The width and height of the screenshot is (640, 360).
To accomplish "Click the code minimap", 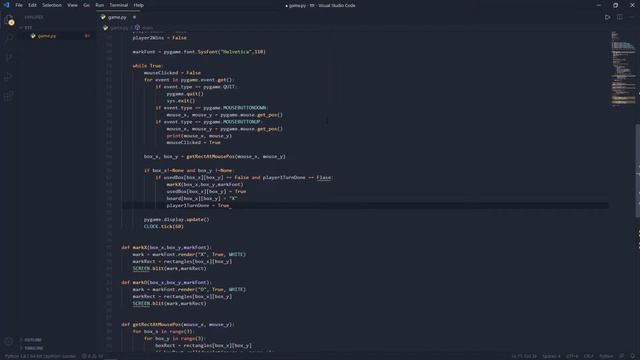I will (x=623, y=69).
